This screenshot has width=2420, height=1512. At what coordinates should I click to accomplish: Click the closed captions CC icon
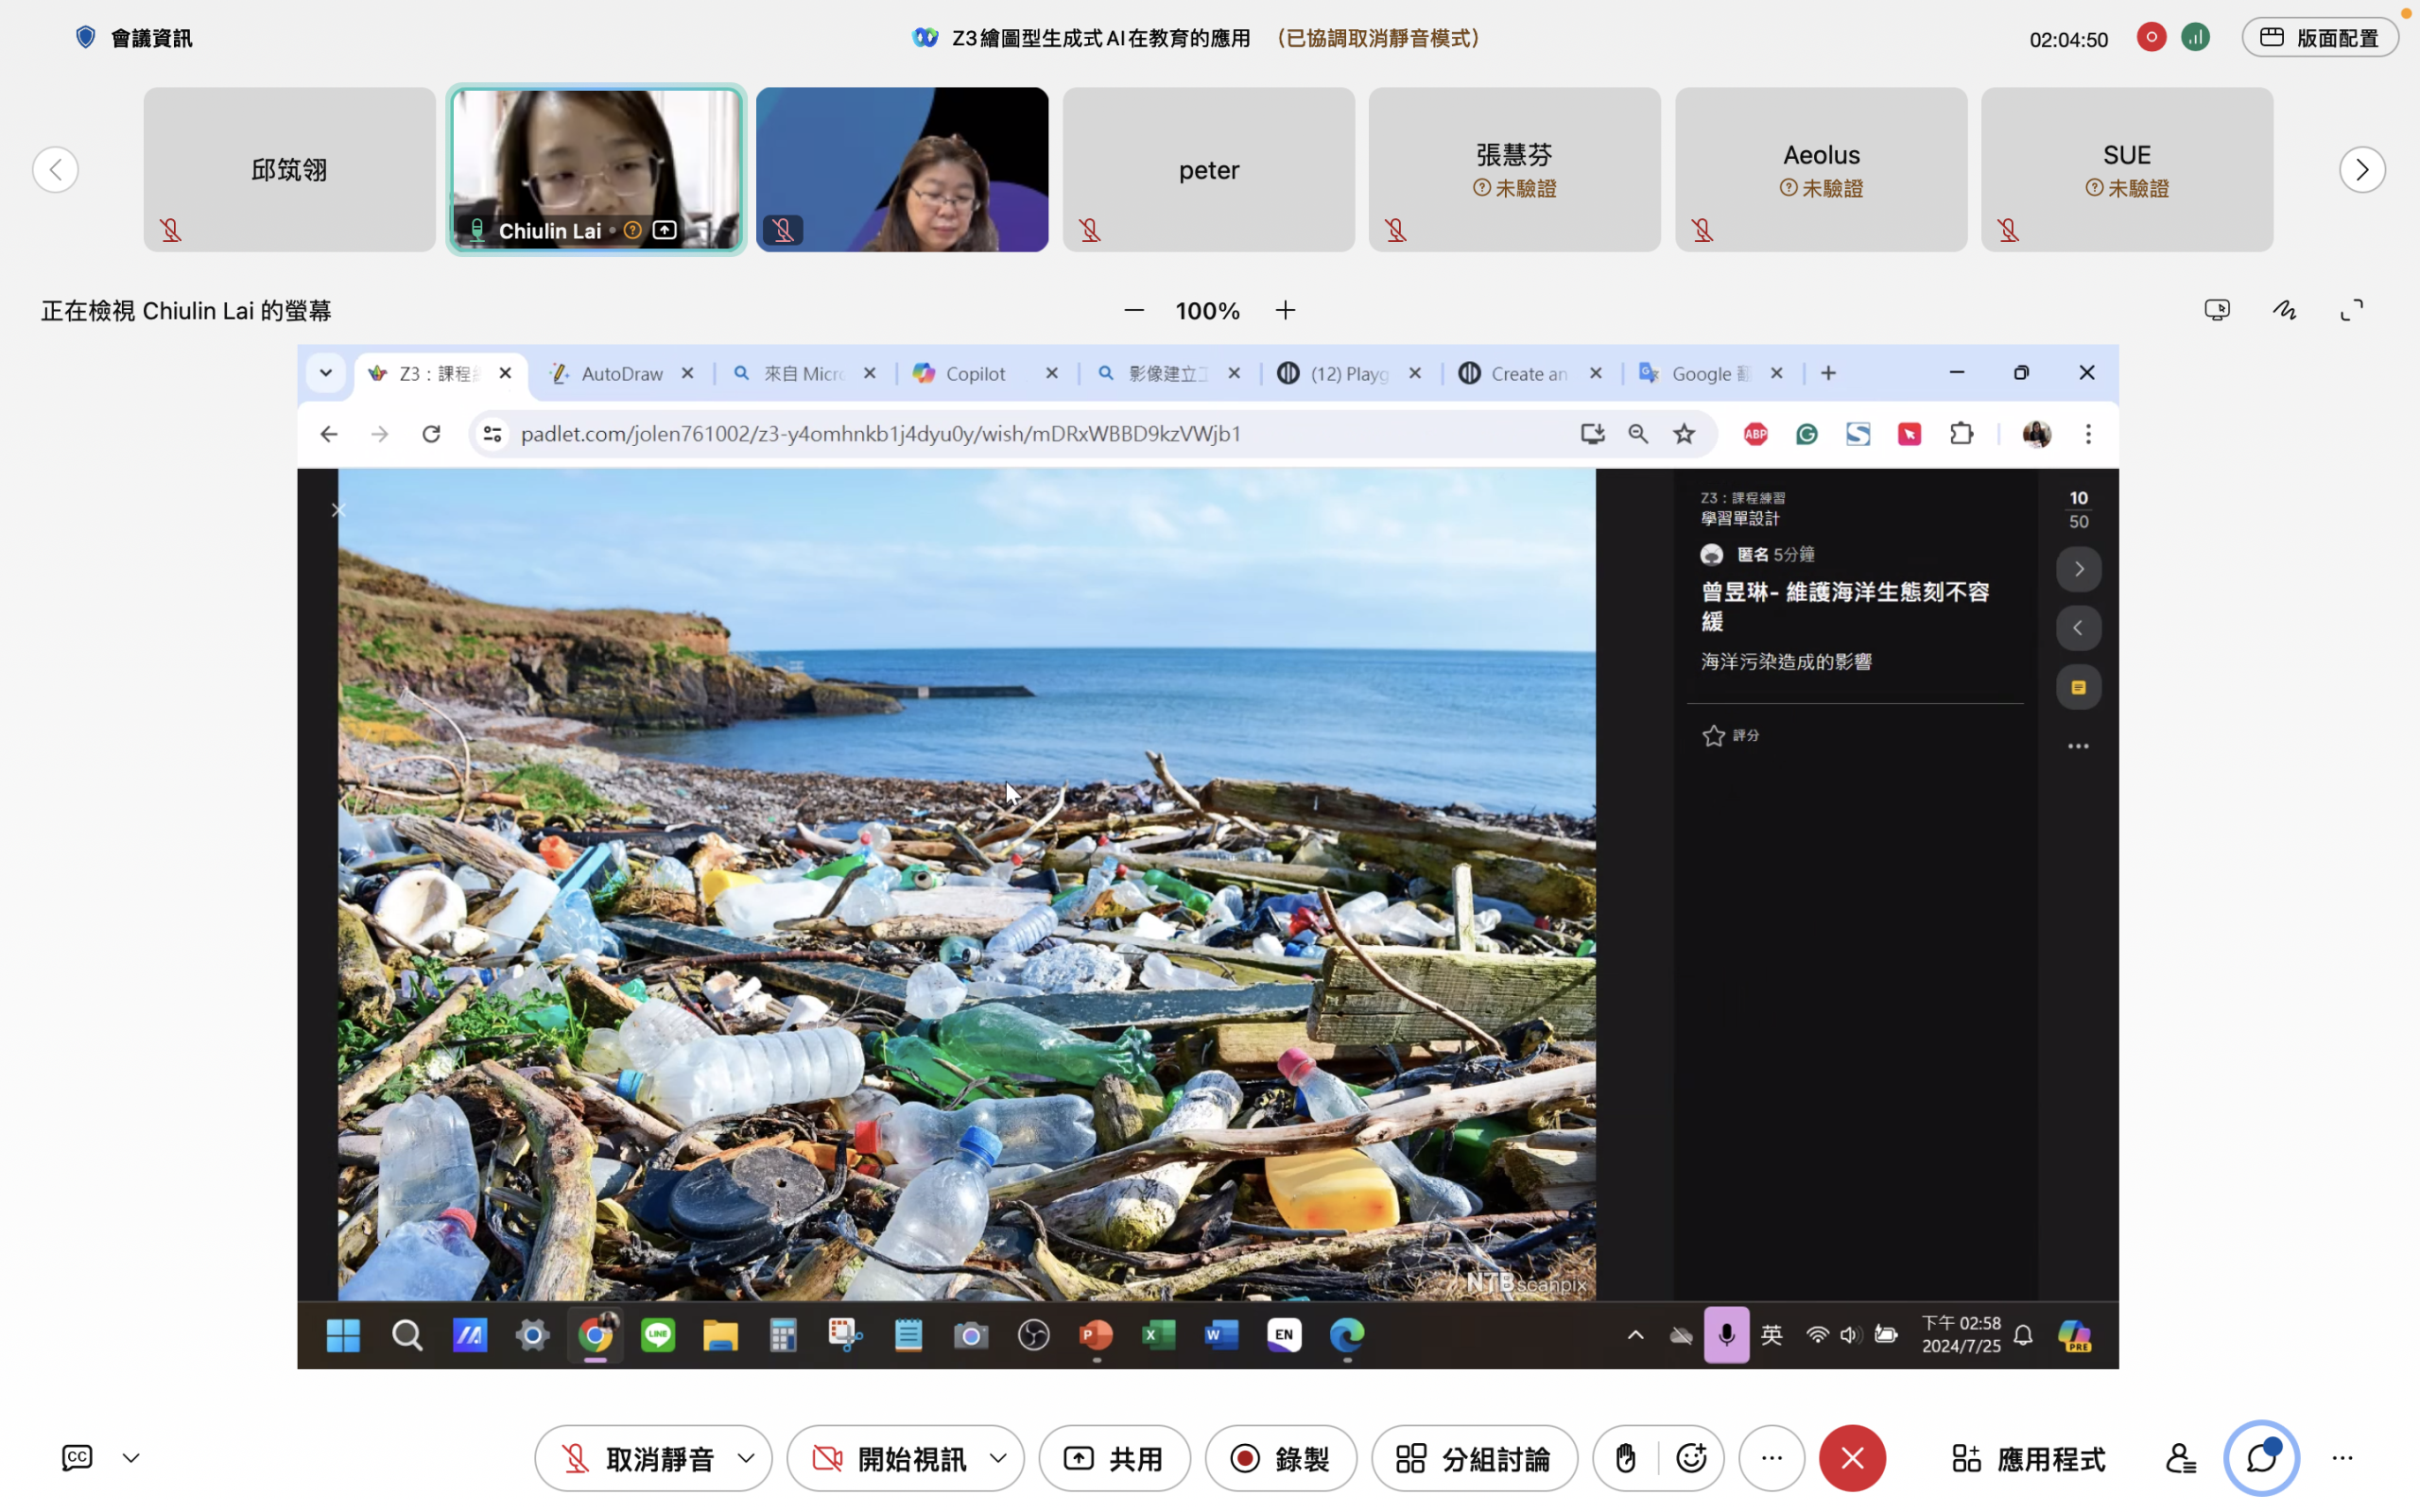click(77, 1458)
